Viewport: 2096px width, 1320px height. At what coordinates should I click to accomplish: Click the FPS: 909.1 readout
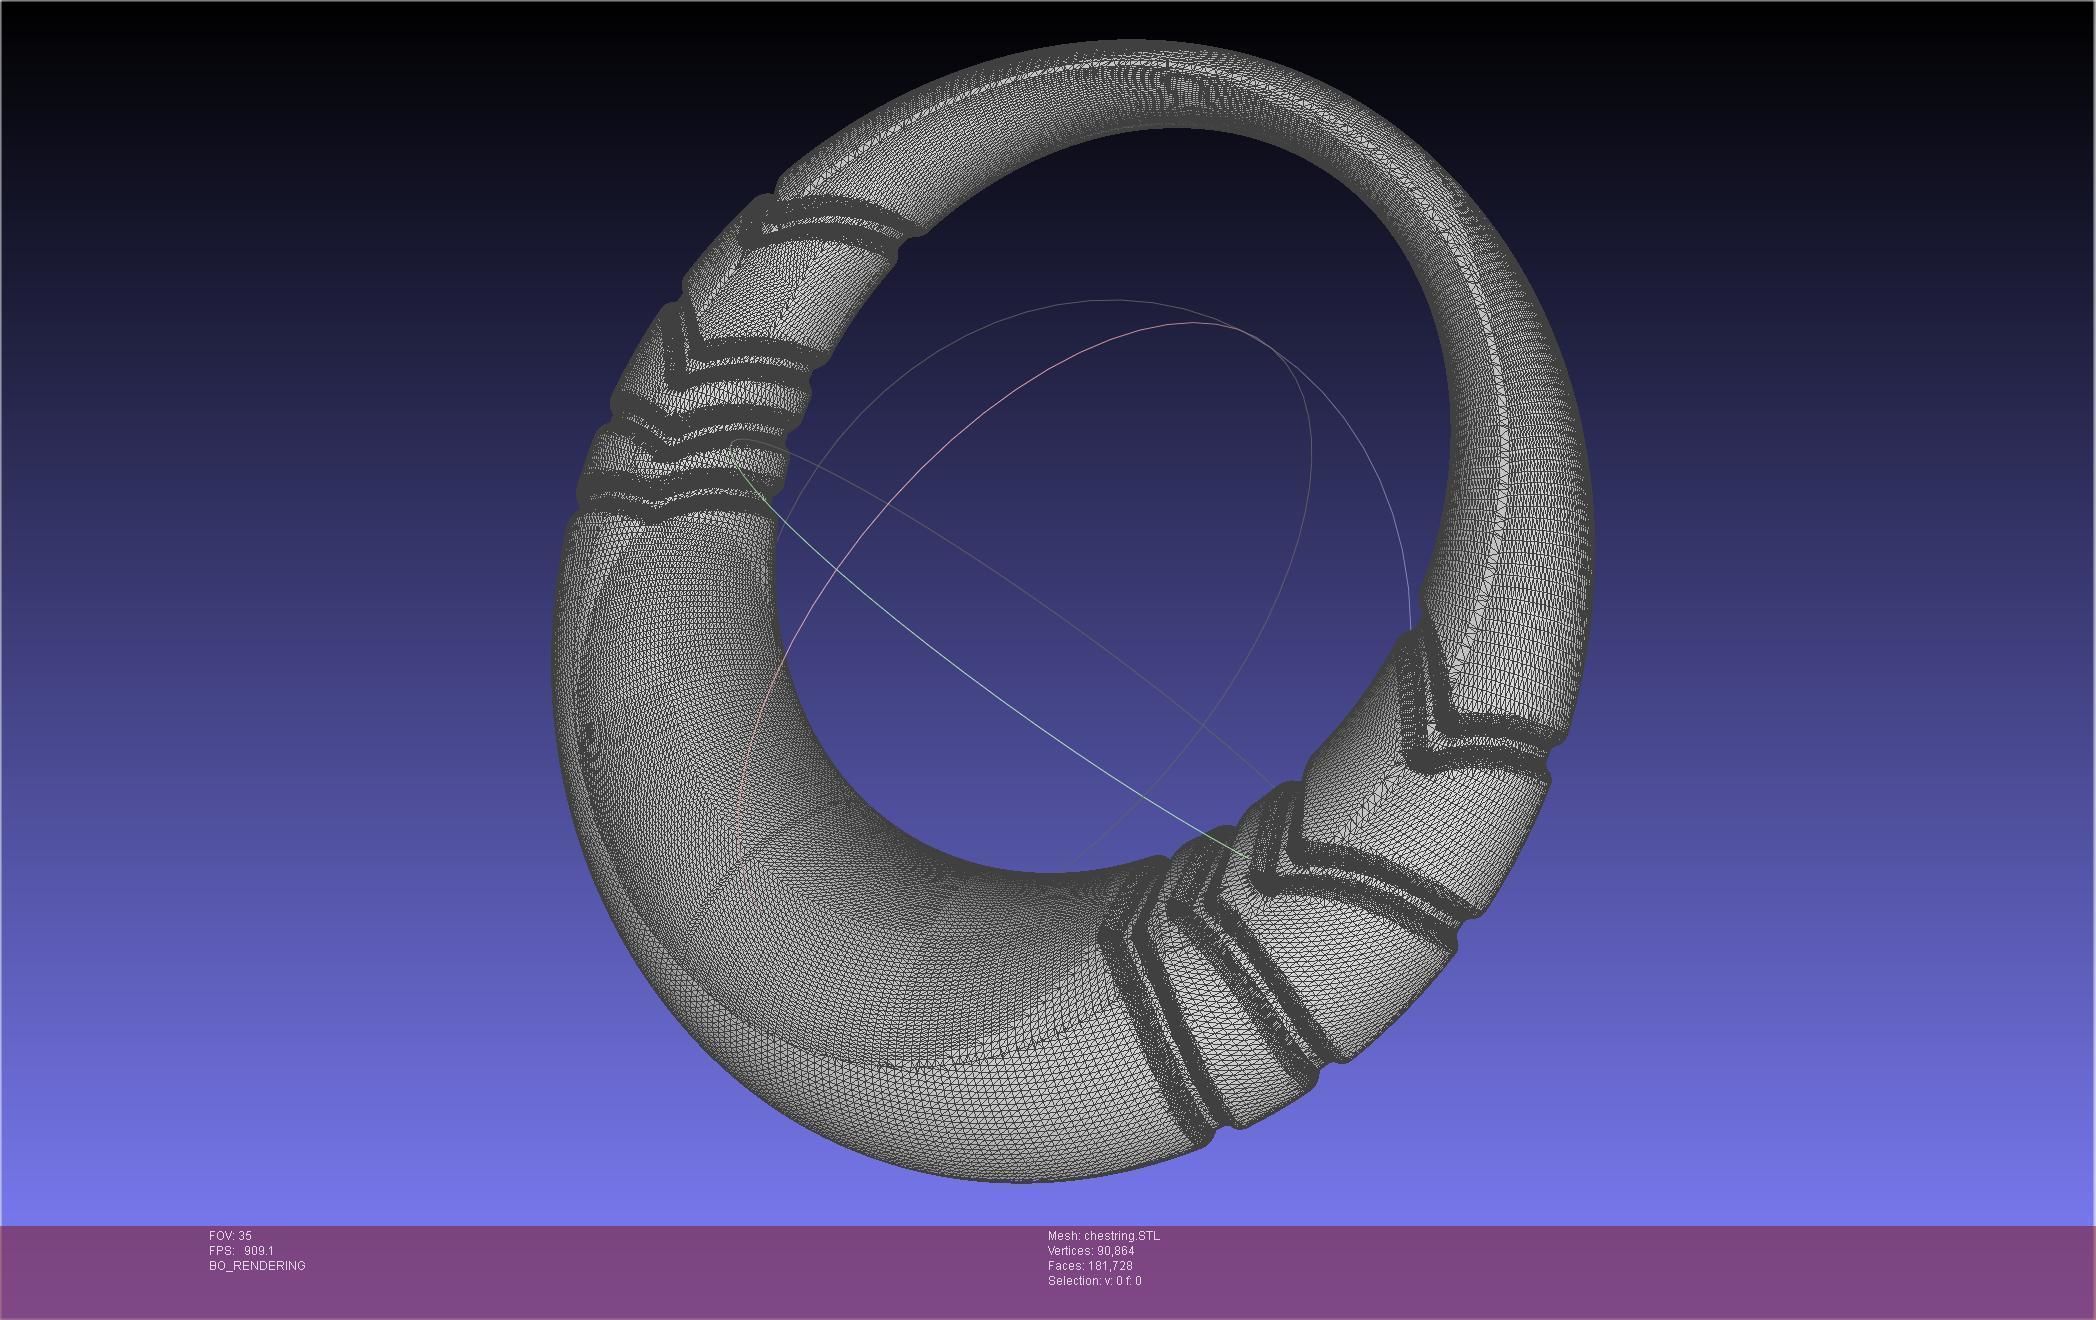(x=241, y=1251)
